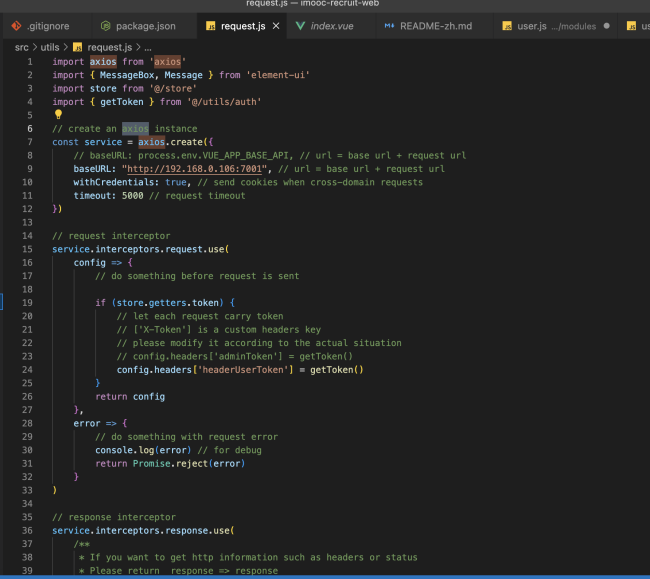This screenshot has width=650, height=579.
Task: Switch to the package.json tab
Action: (148, 25)
